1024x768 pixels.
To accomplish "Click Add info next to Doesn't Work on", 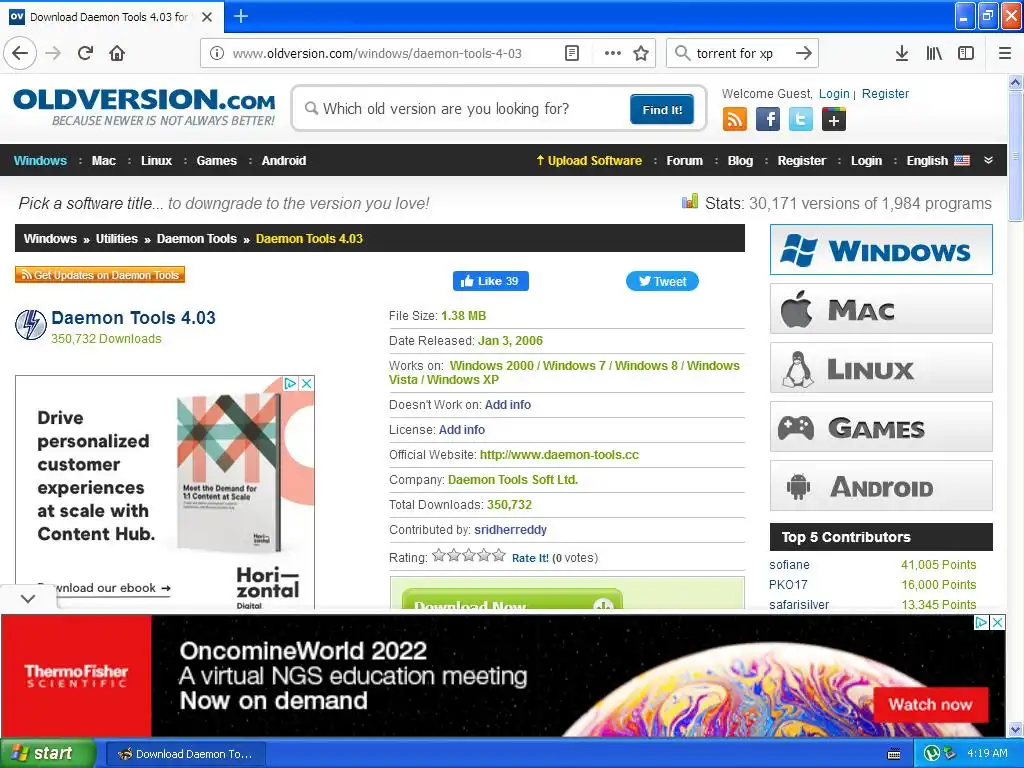I will click(507, 405).
